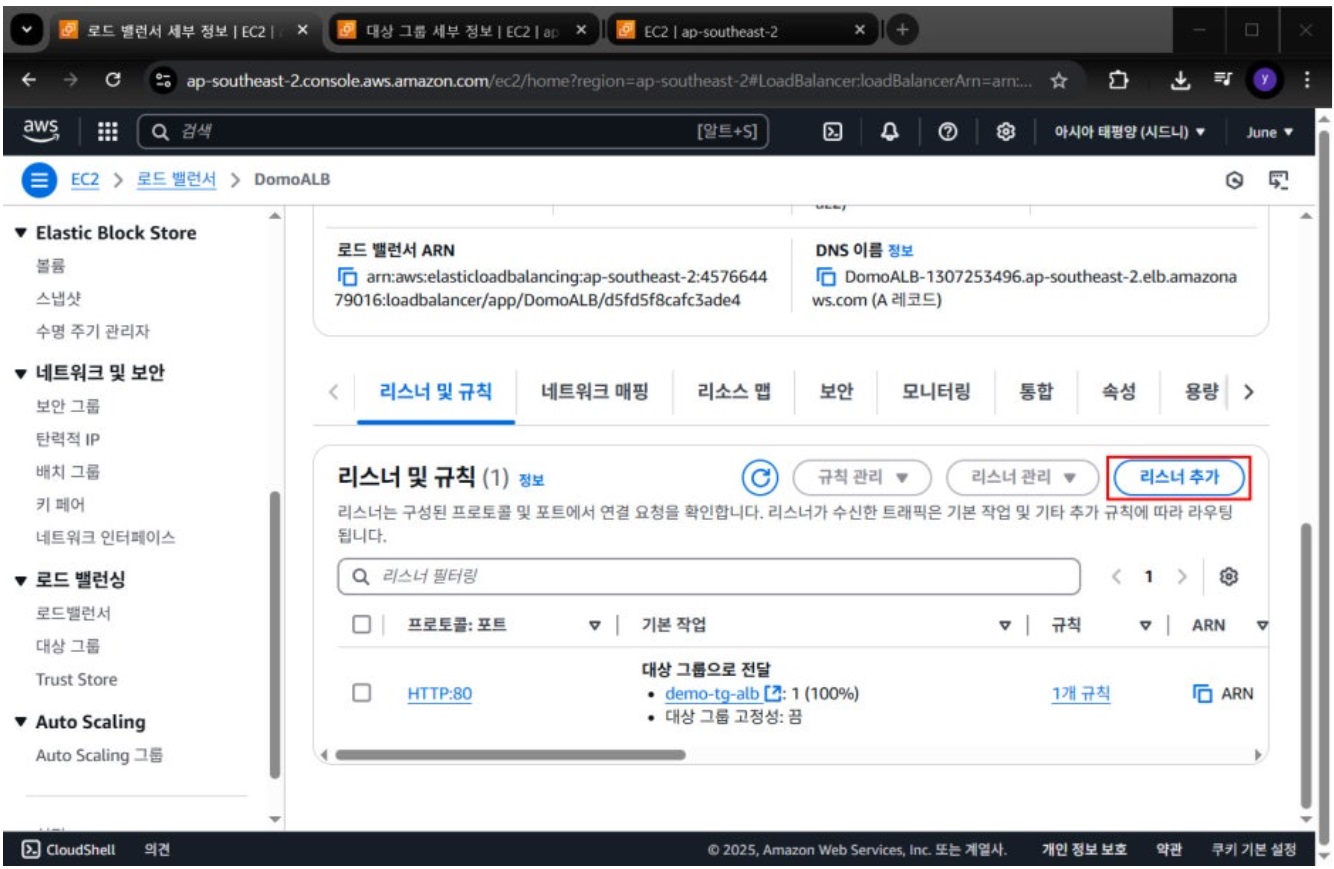Open the help question mark menu
The height and width of the screenshot is (869, 1334).
tap(946, 132)
